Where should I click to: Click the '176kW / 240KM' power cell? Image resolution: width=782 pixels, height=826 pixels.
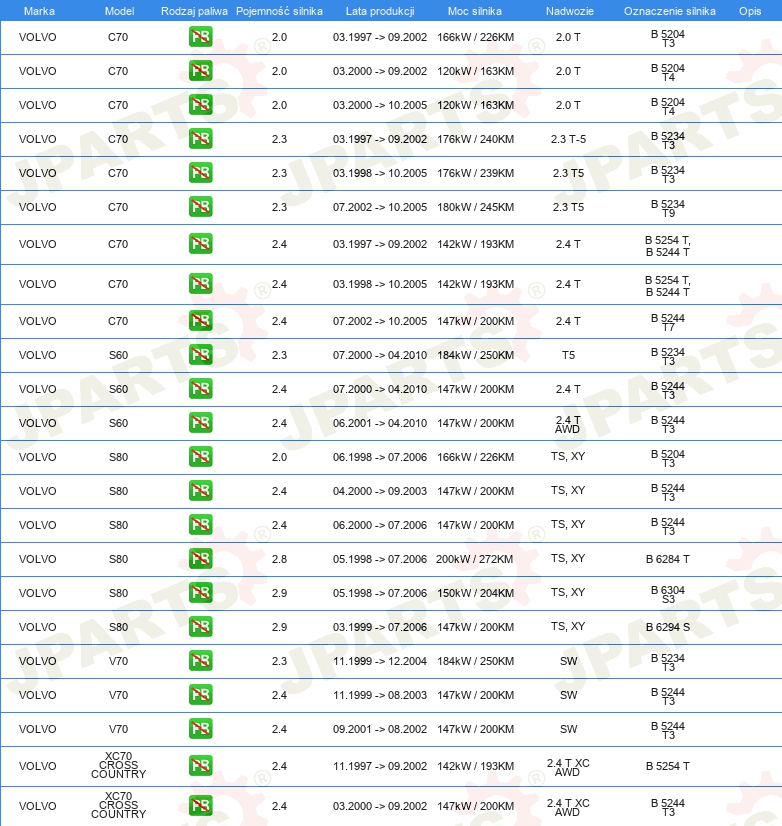click(475, 139)
